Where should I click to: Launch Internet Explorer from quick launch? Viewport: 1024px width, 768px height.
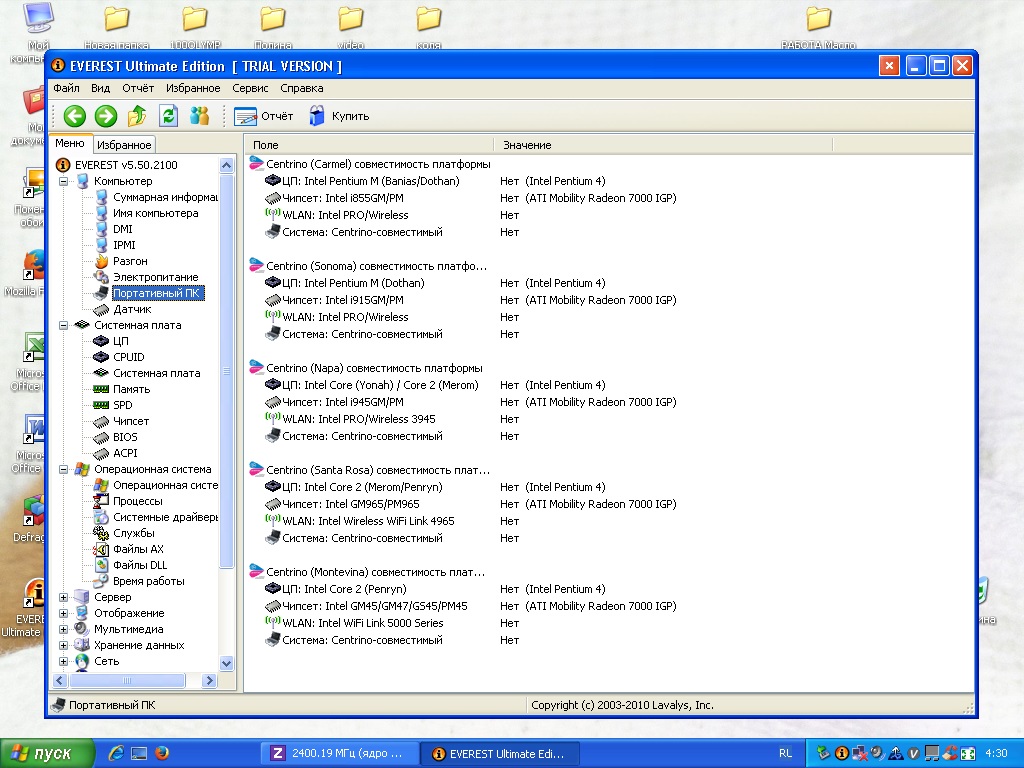click(x=116, y=754)
